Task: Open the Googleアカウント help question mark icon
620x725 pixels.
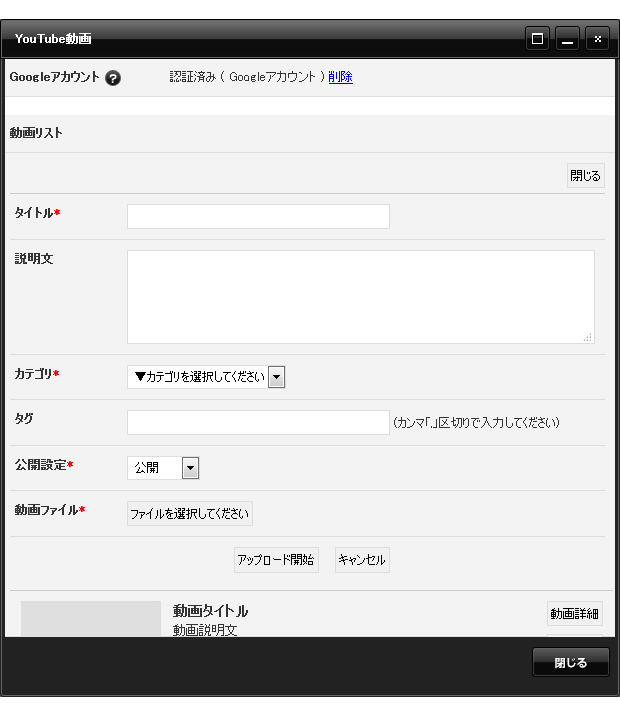Action: (113, 78)
